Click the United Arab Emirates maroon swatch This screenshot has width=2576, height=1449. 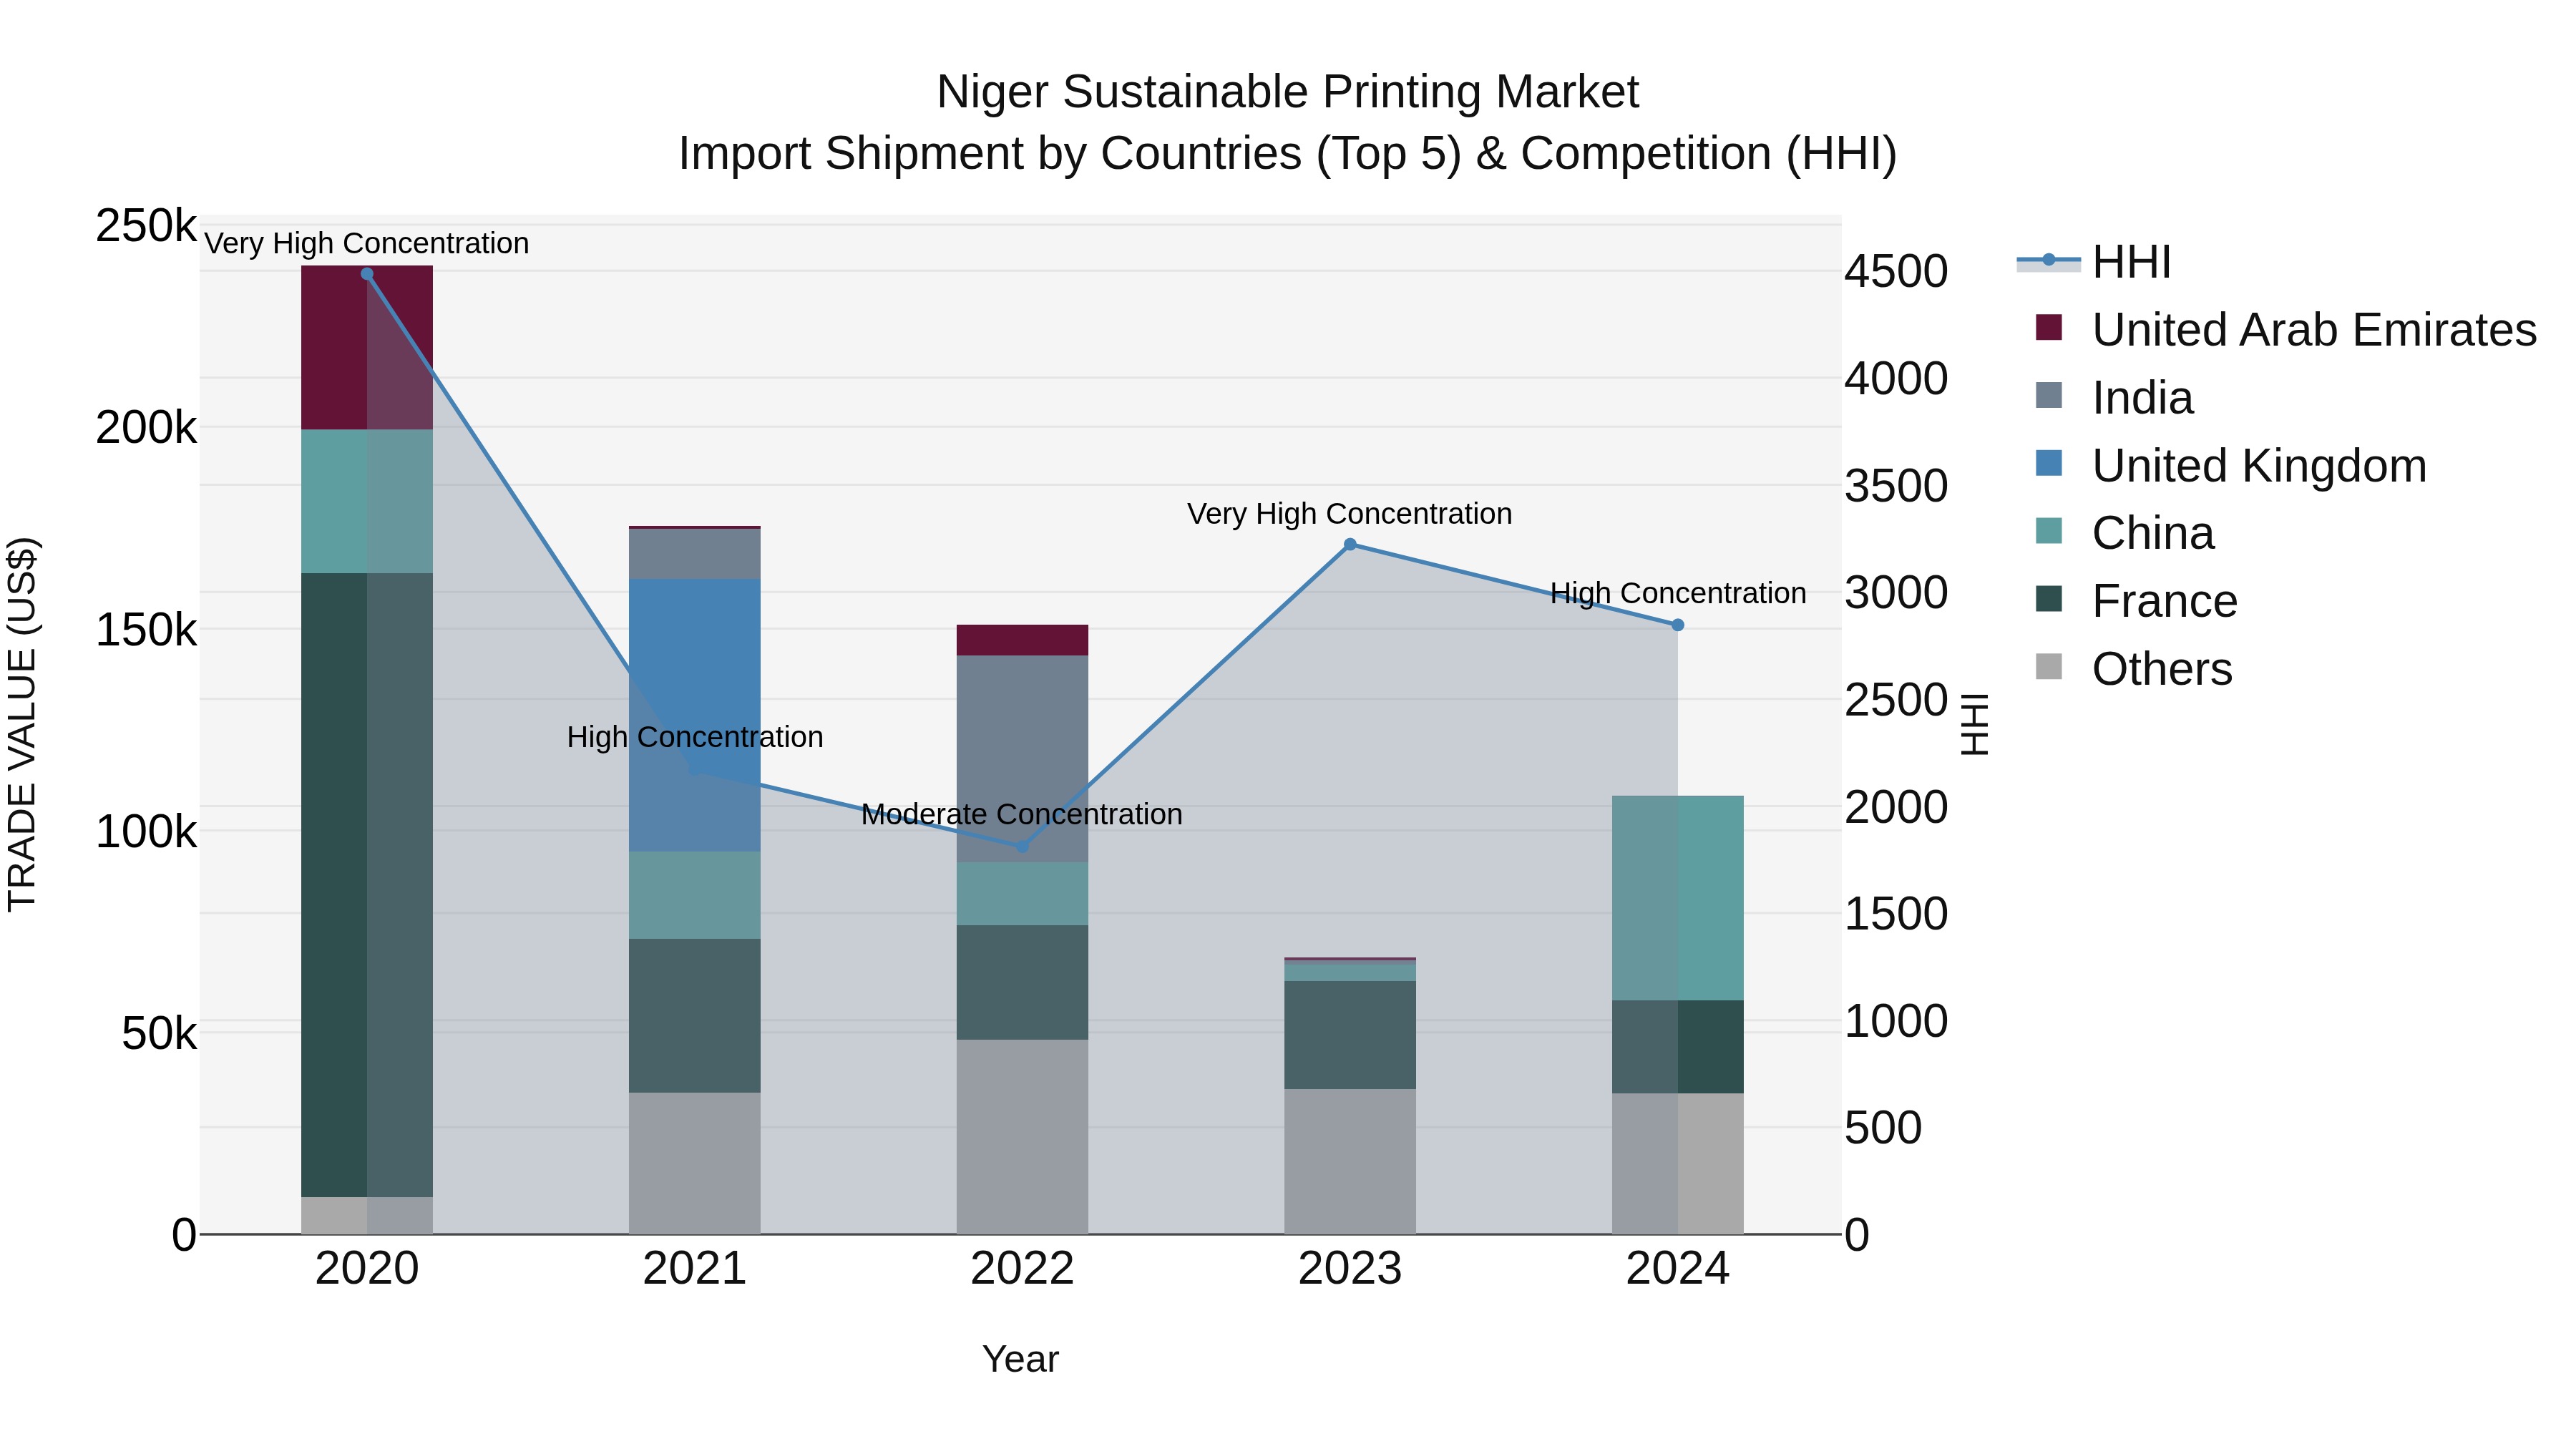point(2049,328)
